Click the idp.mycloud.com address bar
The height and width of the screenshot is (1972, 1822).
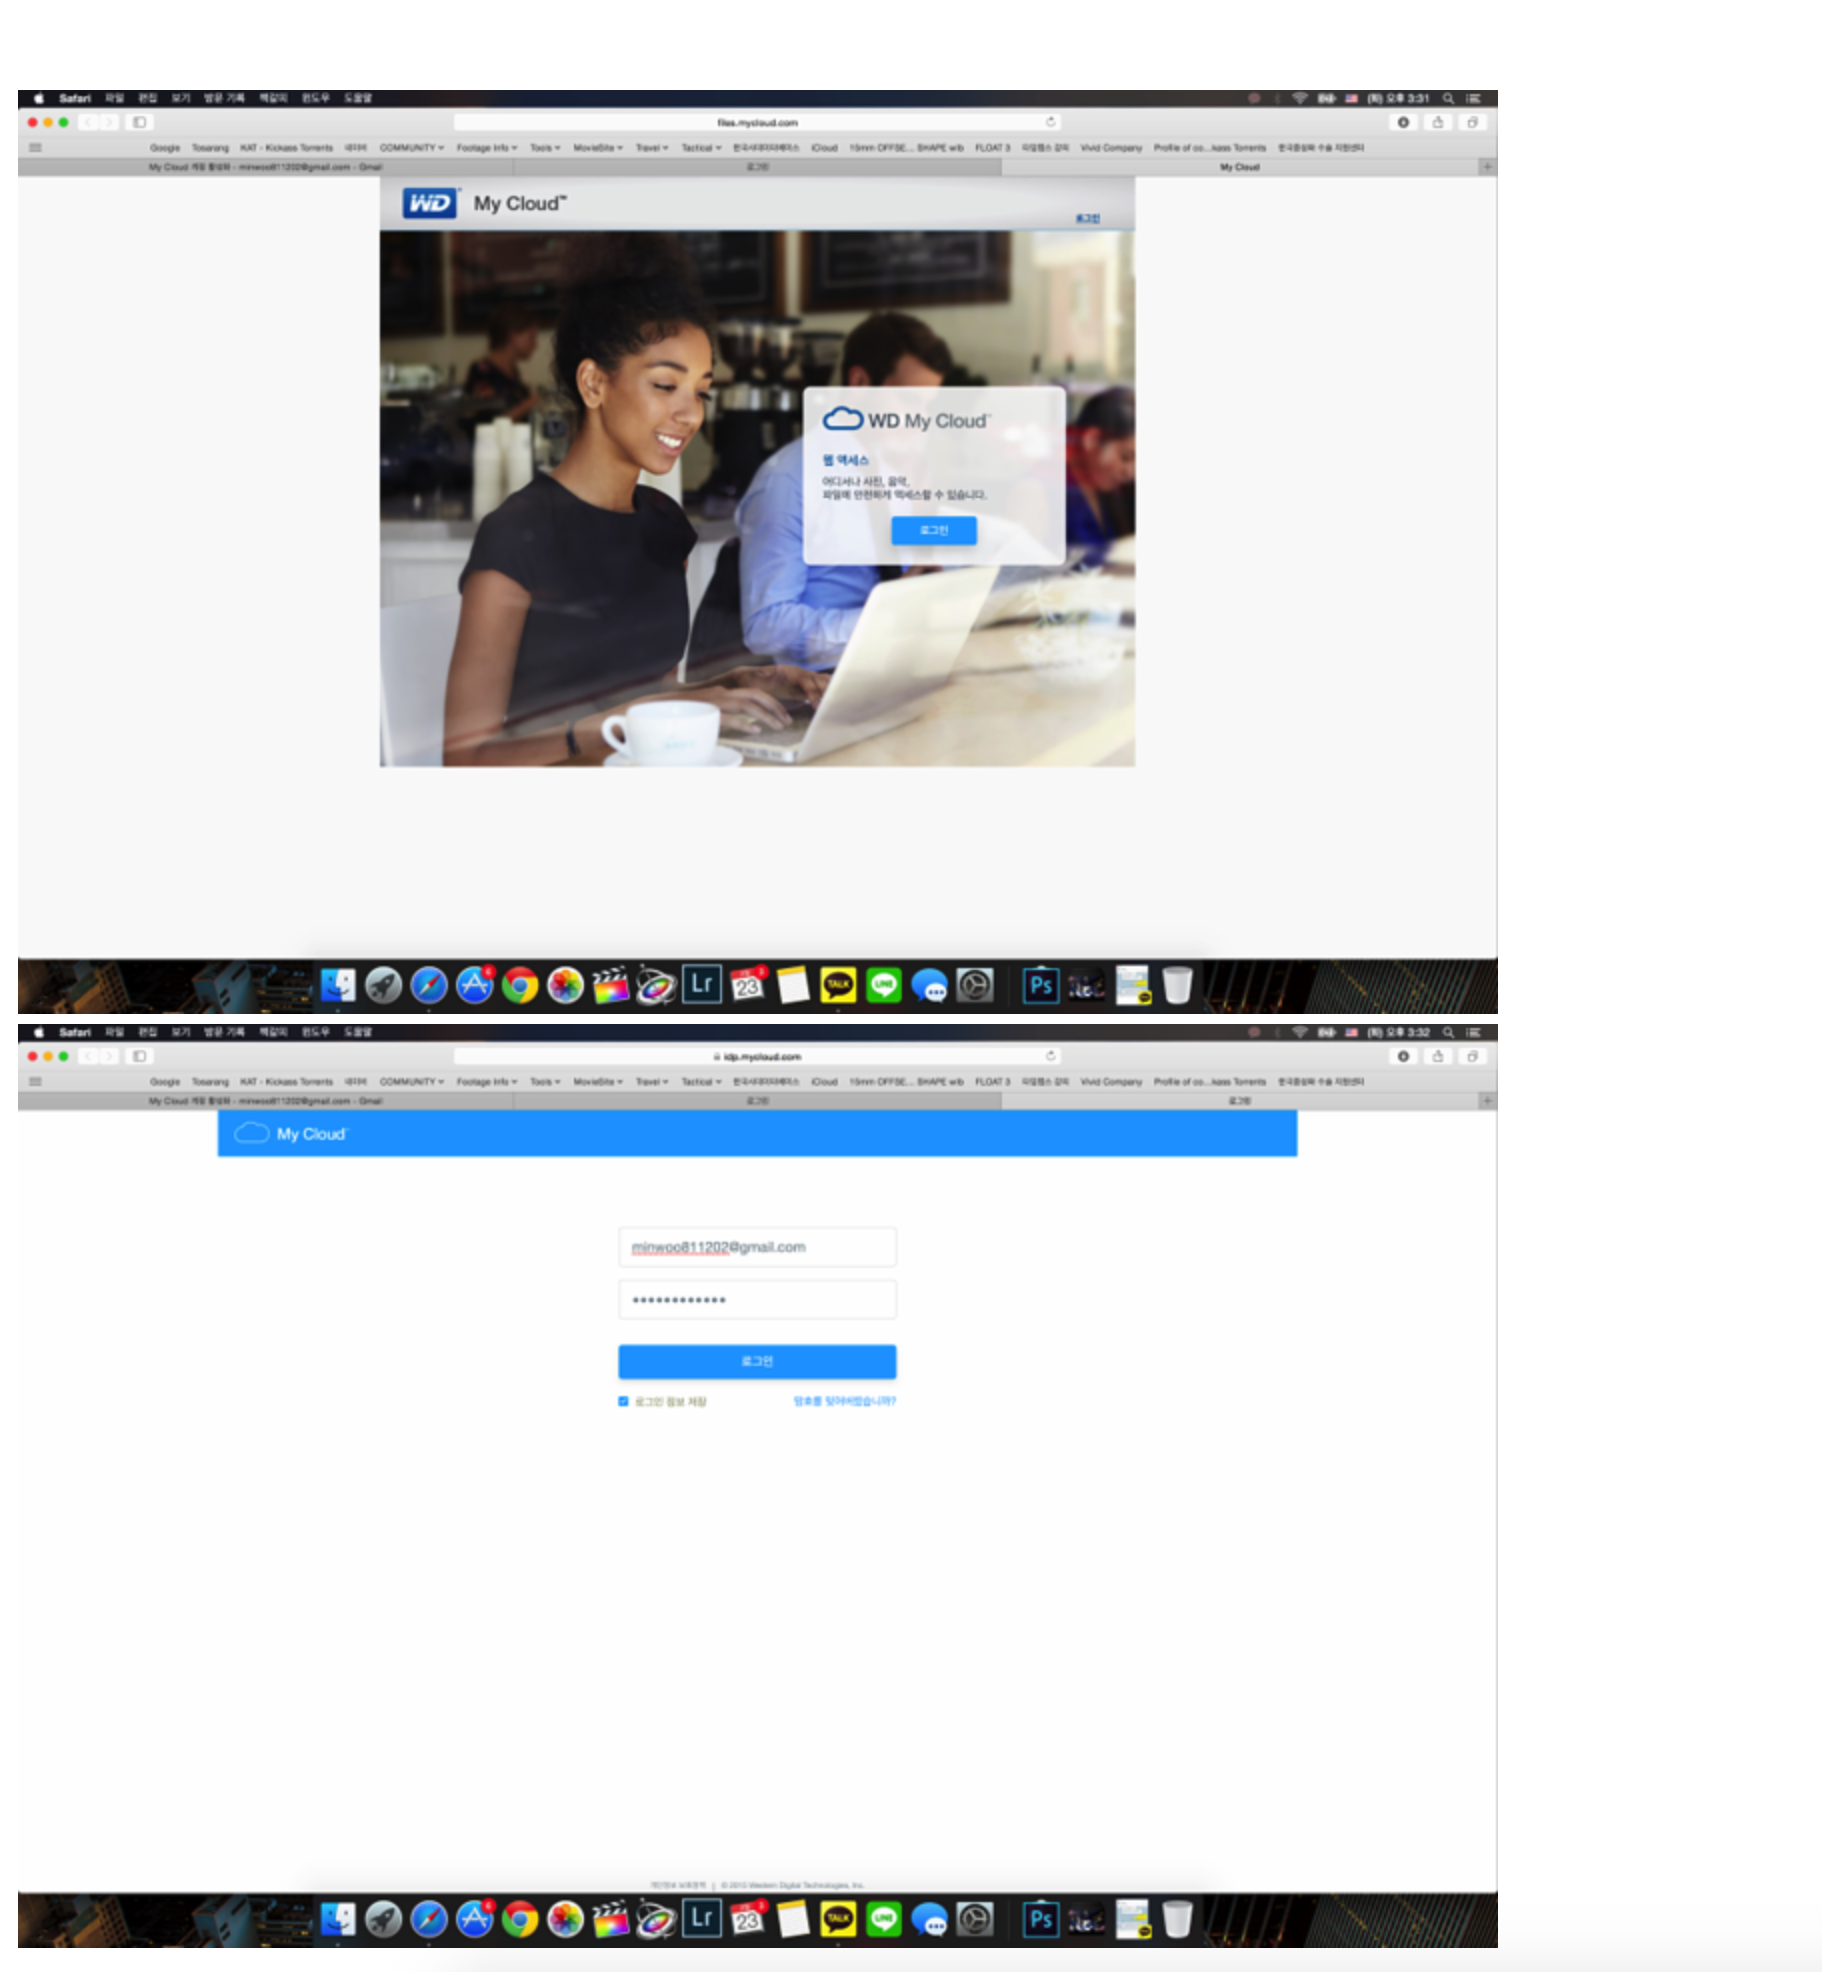pos(757,1056)
